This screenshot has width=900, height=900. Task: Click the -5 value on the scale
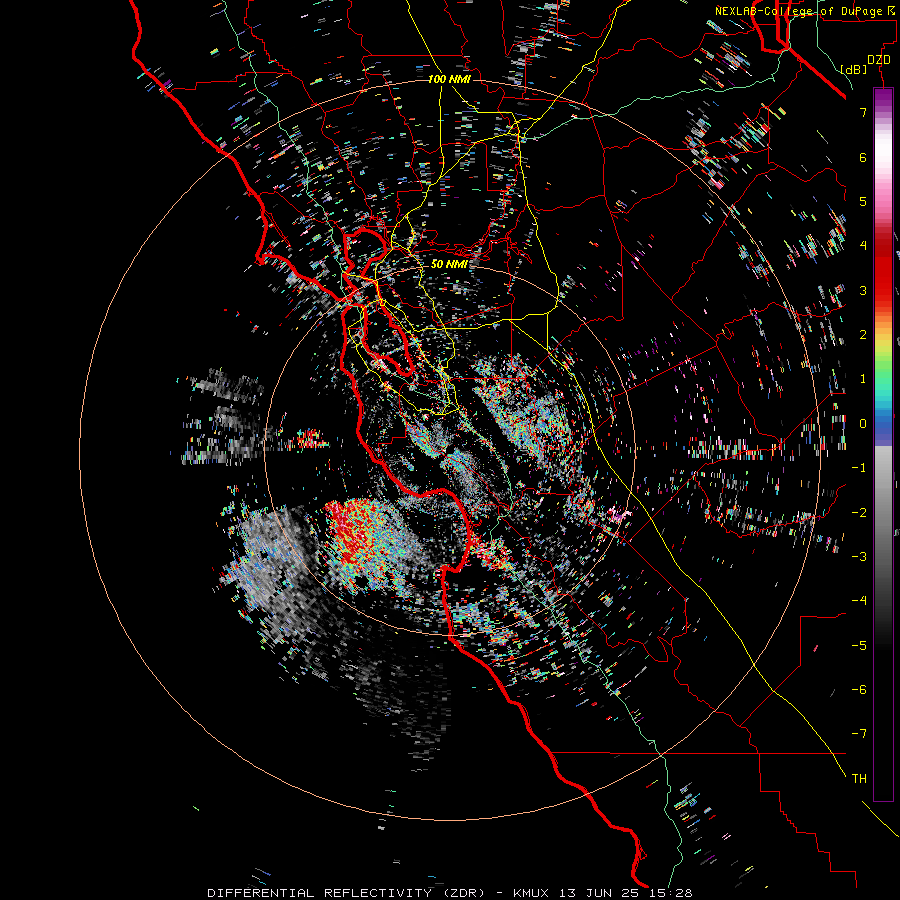(x=859, y=646)
